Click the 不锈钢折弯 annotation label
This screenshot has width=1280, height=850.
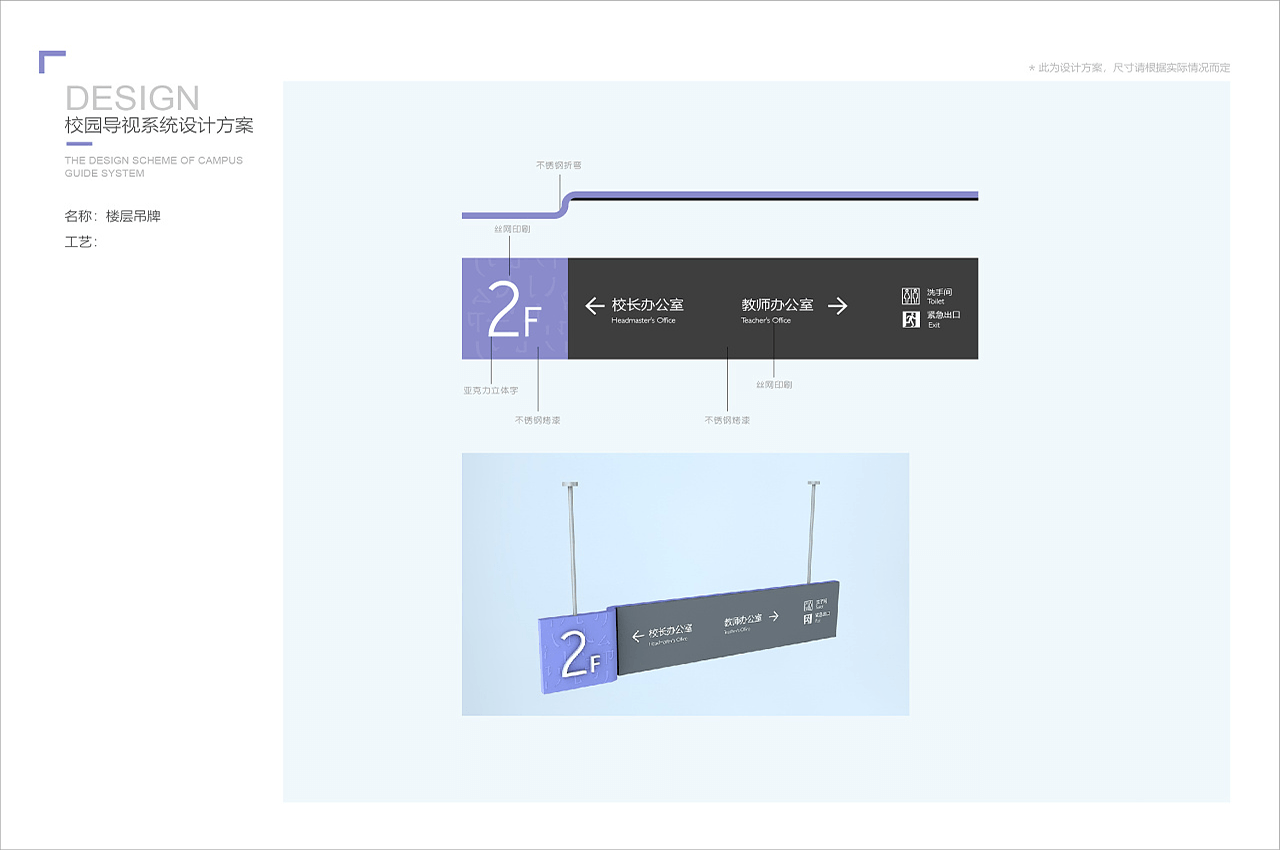559,165
